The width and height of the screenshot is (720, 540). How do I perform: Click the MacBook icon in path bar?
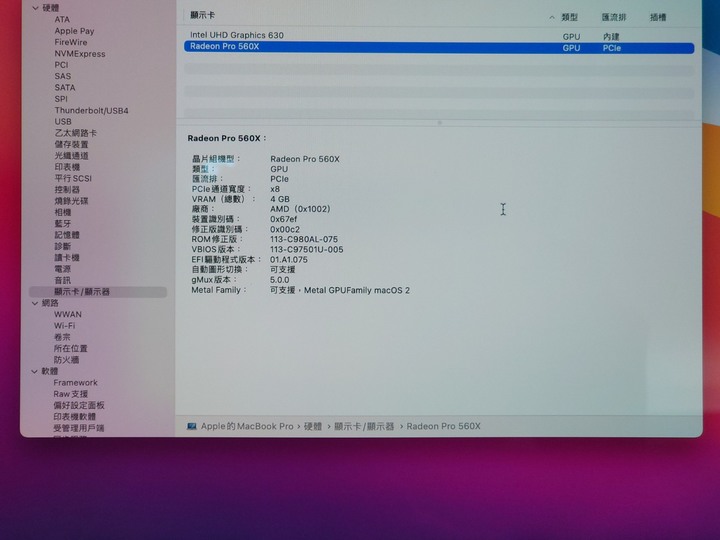(x=191, y=426)
